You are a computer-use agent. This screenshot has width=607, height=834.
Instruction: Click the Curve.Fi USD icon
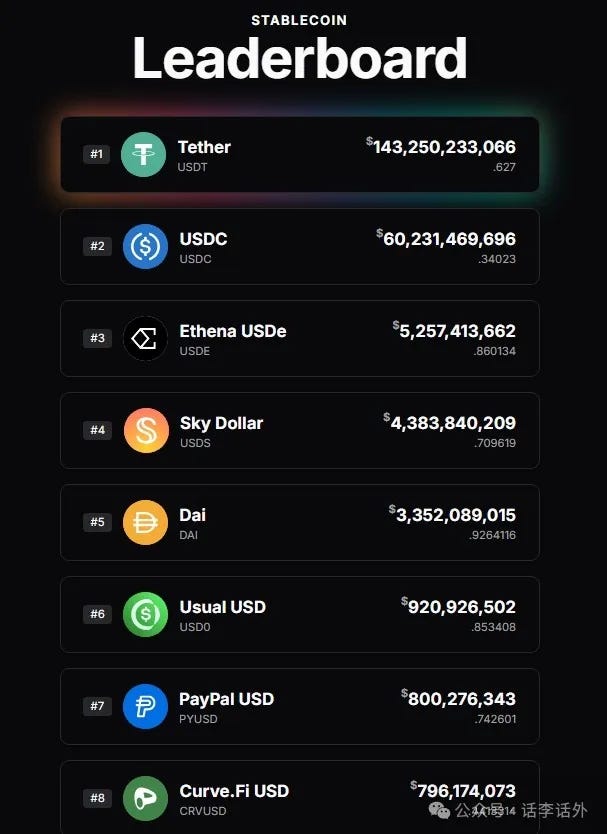[x=145, y=798]
